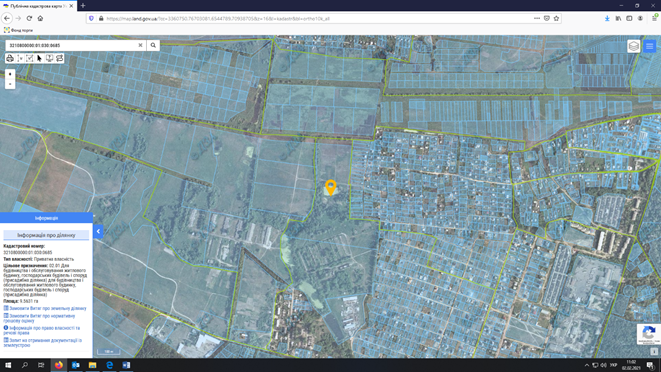Image resolution: width=661 pixels, height=372 pixels.
Task: Zoom in on the map
Action: [x=10, y=74]
